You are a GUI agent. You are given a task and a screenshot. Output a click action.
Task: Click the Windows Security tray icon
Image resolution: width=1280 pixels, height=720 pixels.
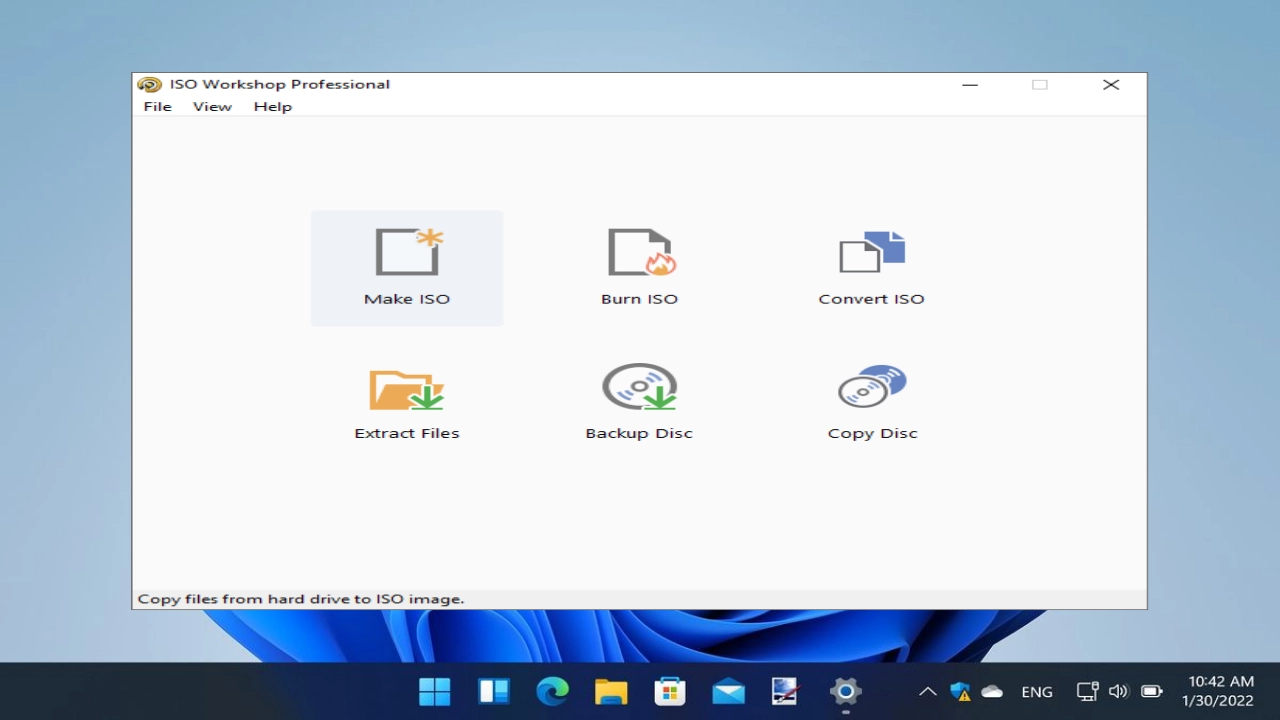pyautogui.click(x=960, y=691)
